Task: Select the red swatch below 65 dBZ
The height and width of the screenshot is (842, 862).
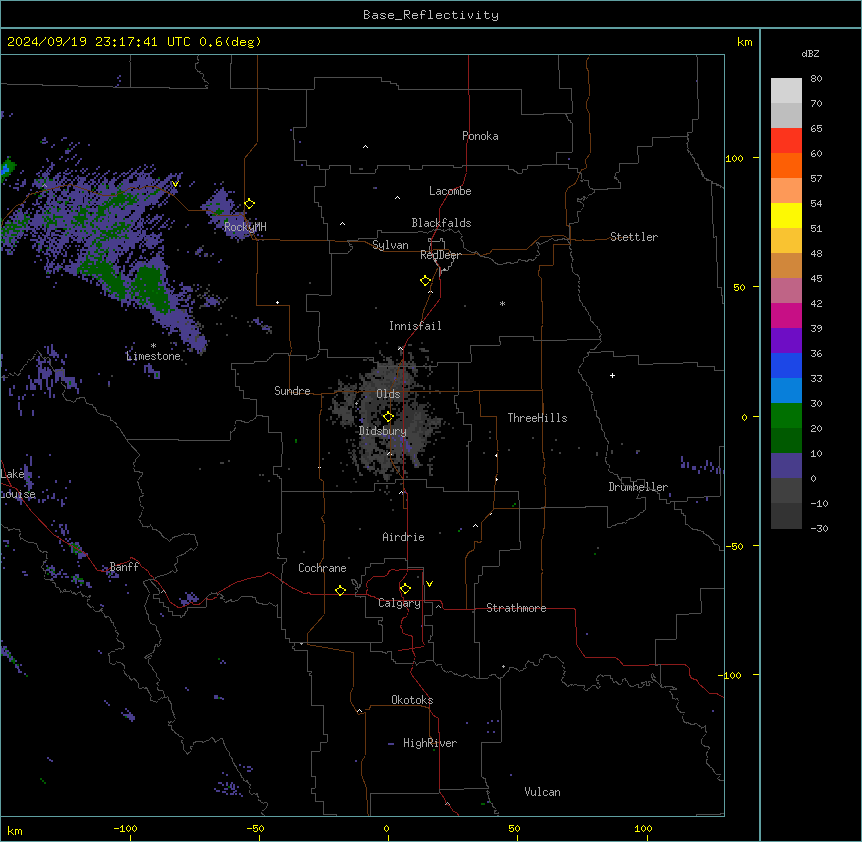Action: (786, 141)
